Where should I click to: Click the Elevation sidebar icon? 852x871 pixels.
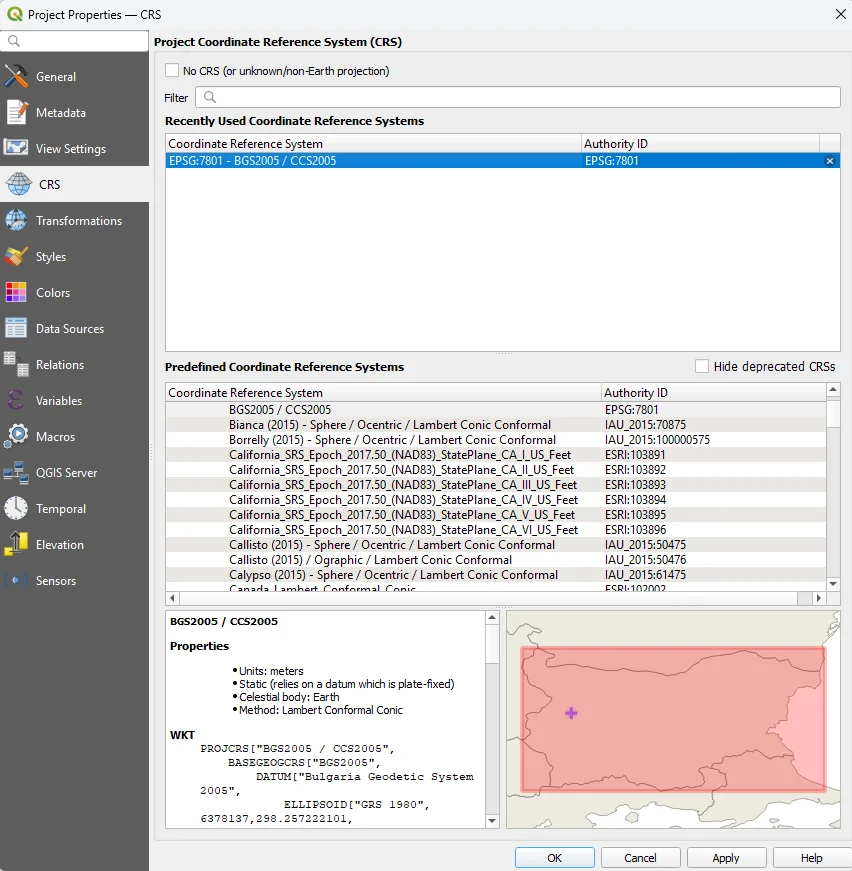[16, 545]
